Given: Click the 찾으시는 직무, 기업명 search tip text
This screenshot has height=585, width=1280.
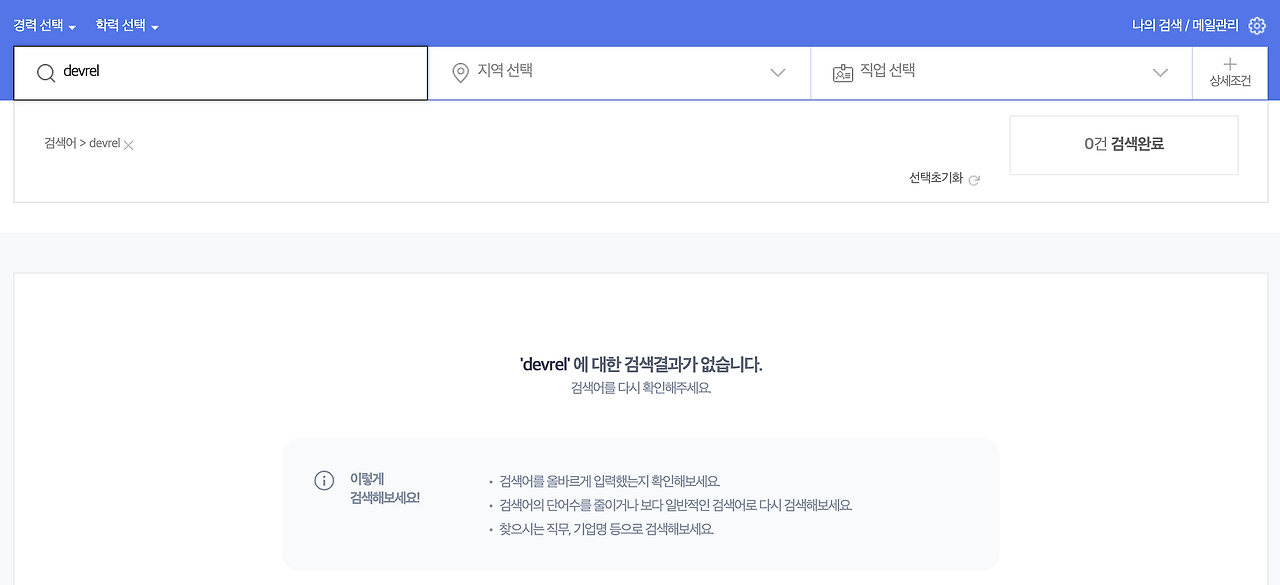Looking at the screenshot, I should click(606, 529).
